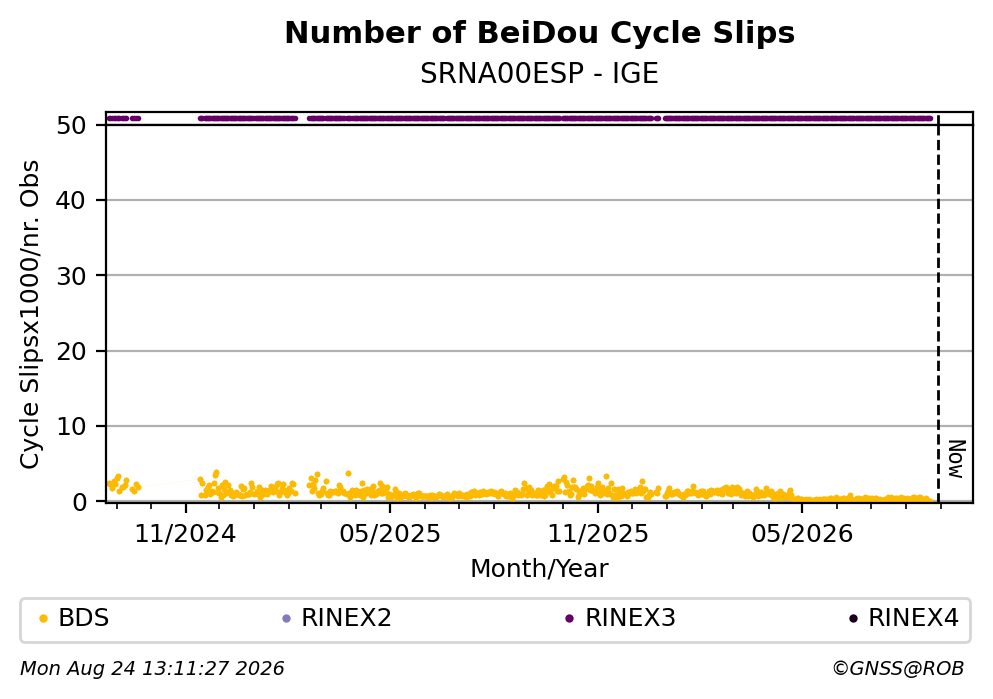993x699 pixels.
Task: Click the Mon Aug 24 timestamp text
Action: (x=152, y=669)
